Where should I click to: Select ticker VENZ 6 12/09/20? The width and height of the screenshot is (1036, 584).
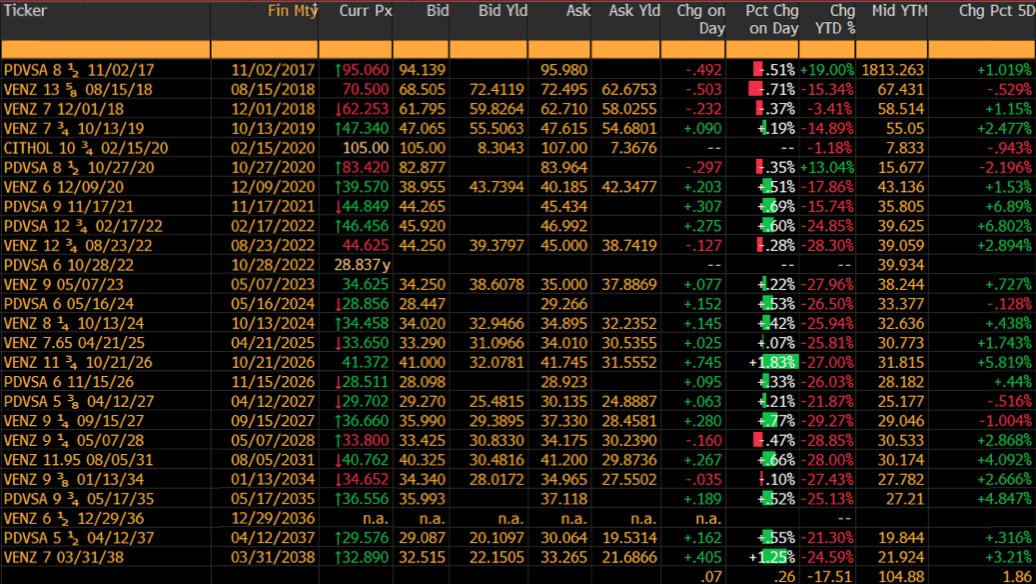tap(63, 187)
